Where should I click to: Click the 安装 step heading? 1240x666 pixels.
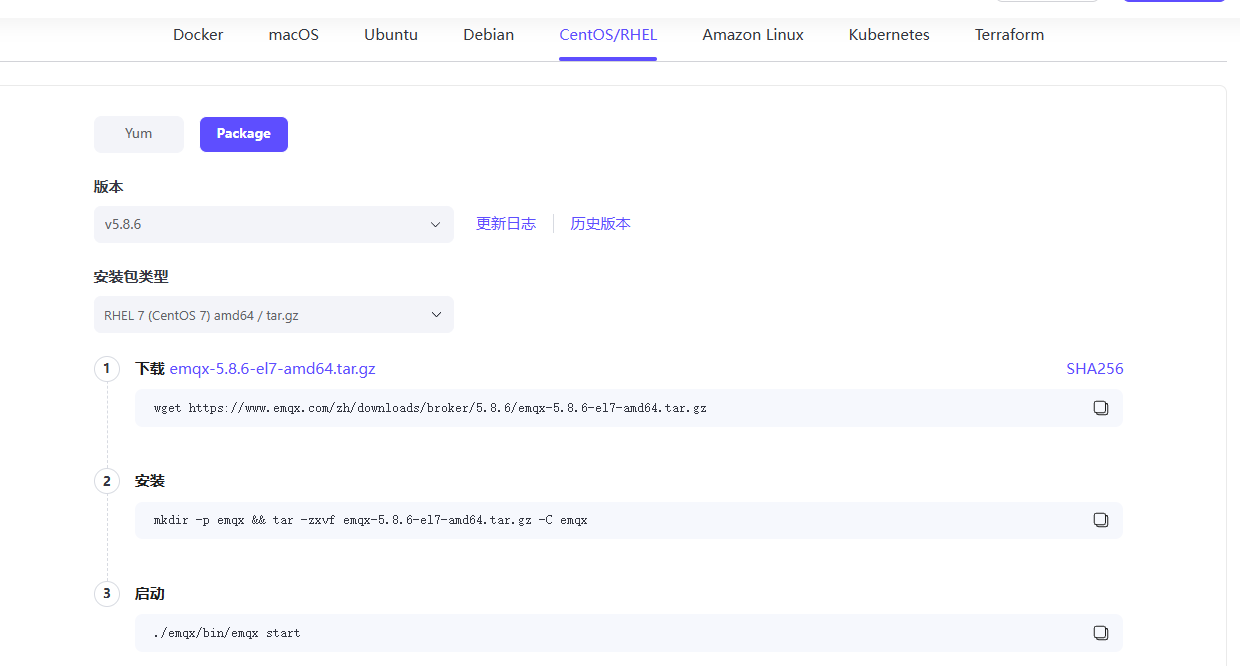(x=150, y=481)
